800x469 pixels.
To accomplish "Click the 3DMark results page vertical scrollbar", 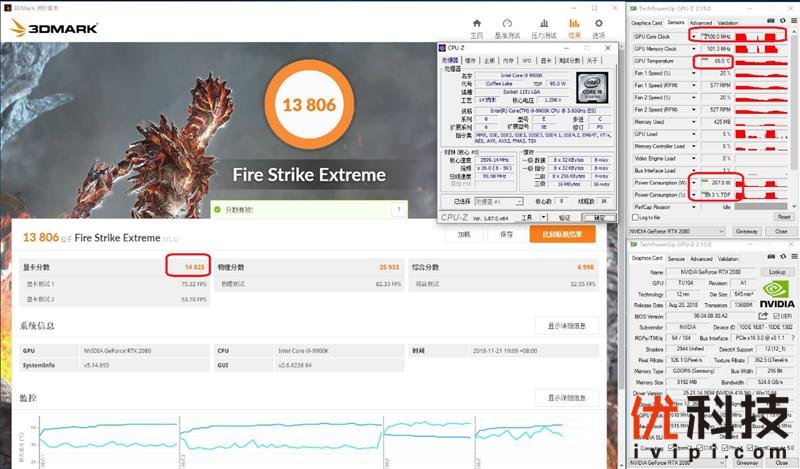I will [621, 255].
